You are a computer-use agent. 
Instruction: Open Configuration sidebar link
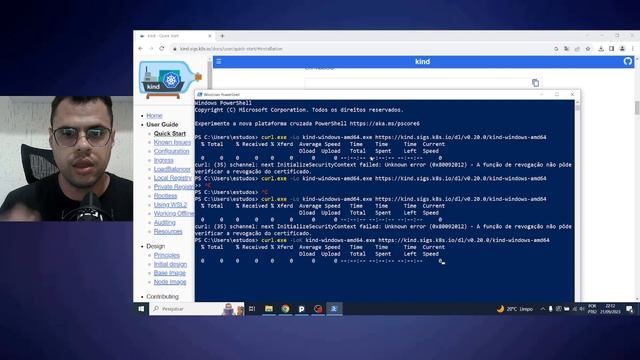click(171, 151)
